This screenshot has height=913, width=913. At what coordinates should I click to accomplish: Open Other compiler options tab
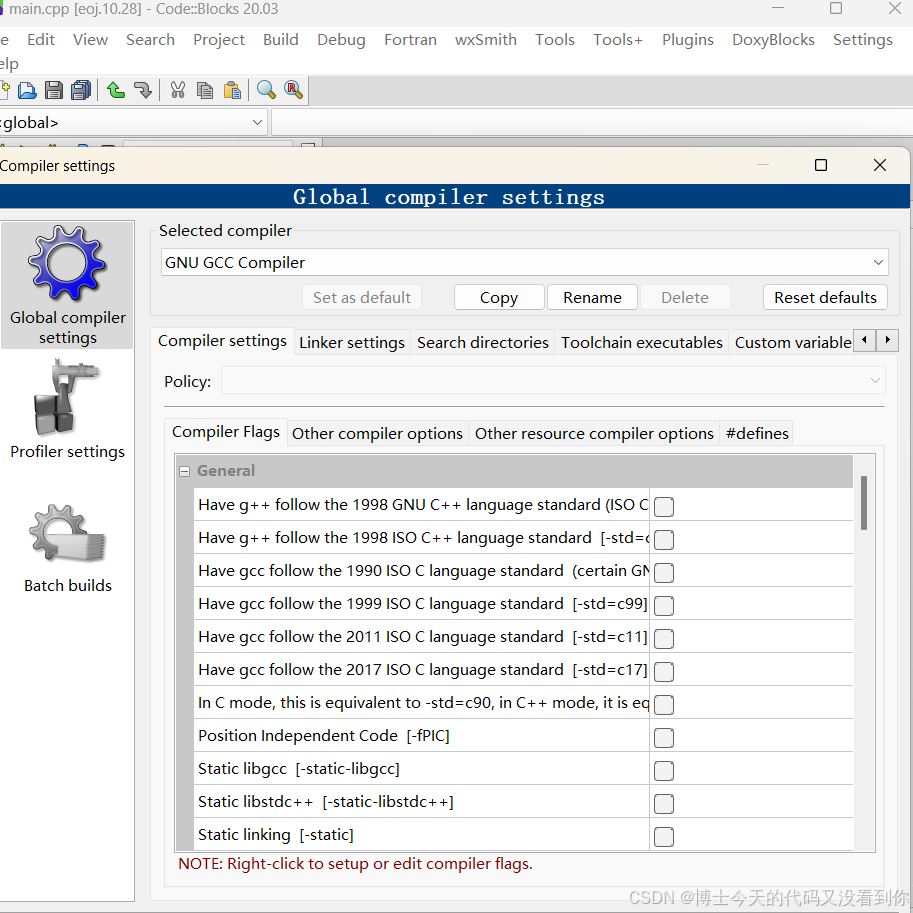pyautogui.click(x=377, y=433)
